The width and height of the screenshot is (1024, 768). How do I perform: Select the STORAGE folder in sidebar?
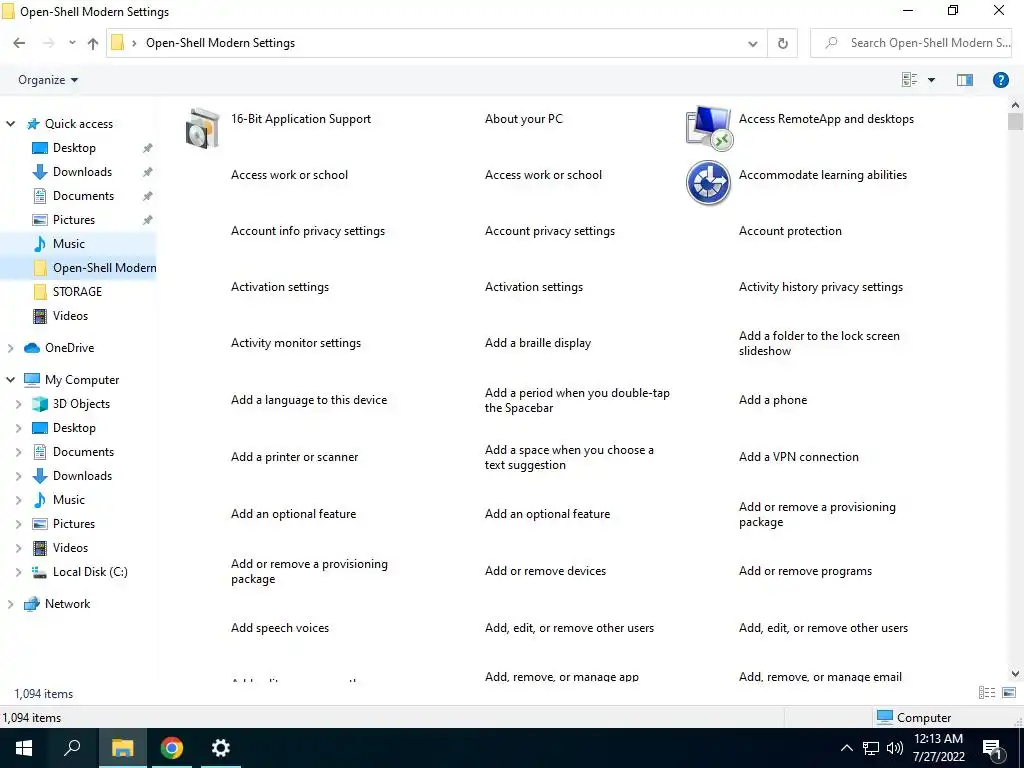click(77, 292)
